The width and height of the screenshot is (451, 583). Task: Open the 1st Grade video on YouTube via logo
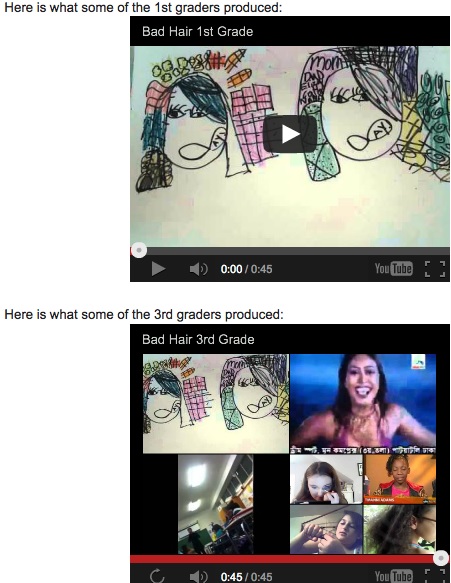coord(393,268)
